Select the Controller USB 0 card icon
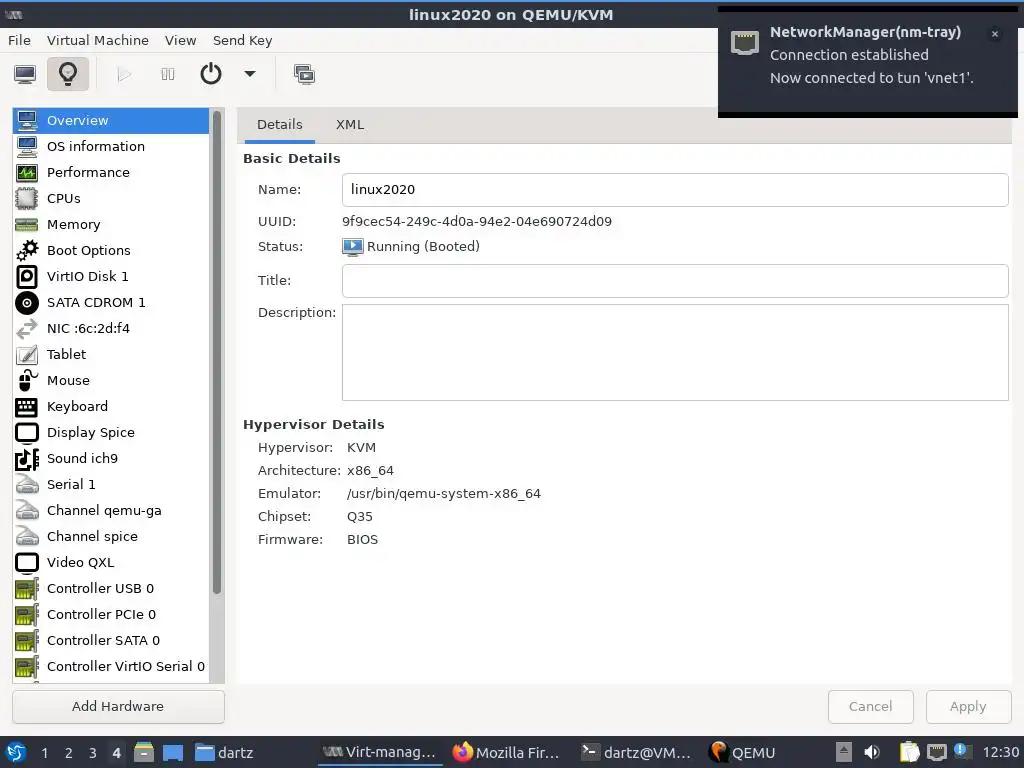 27,588
